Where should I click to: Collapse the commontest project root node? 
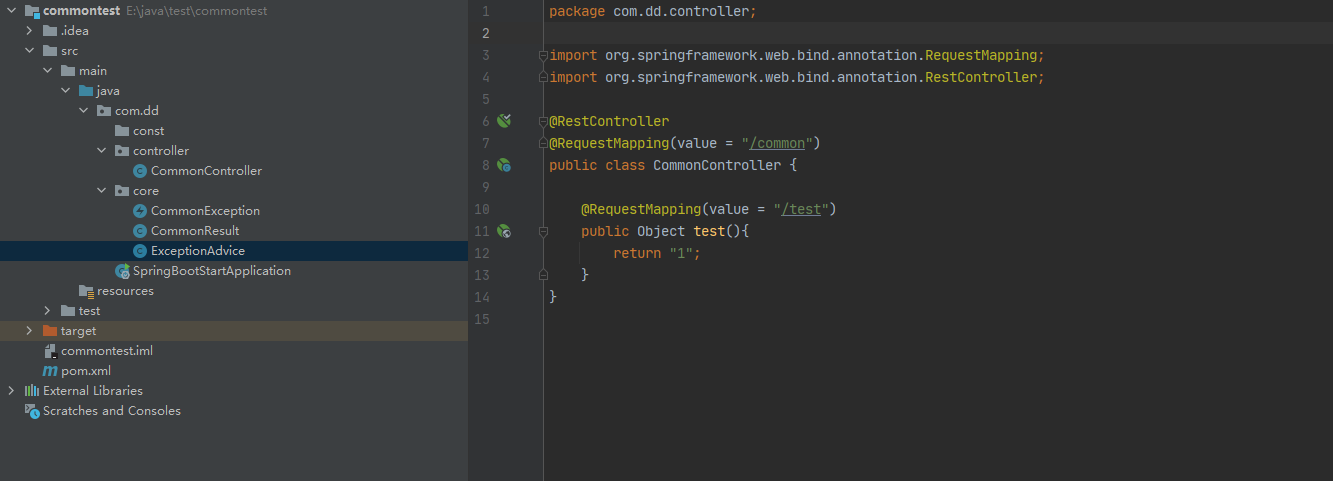tap(11, 11)
